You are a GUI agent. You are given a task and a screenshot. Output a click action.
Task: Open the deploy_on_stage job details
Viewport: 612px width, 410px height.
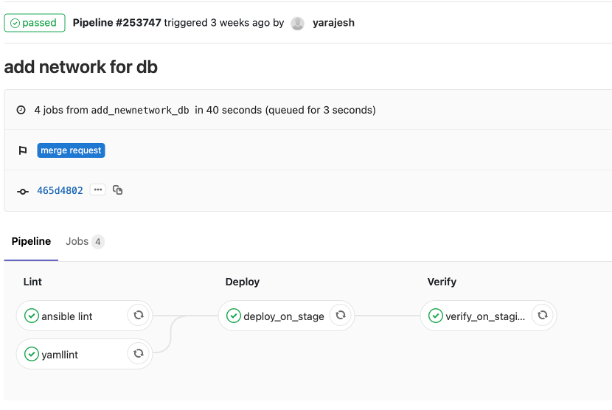(283, 316)
